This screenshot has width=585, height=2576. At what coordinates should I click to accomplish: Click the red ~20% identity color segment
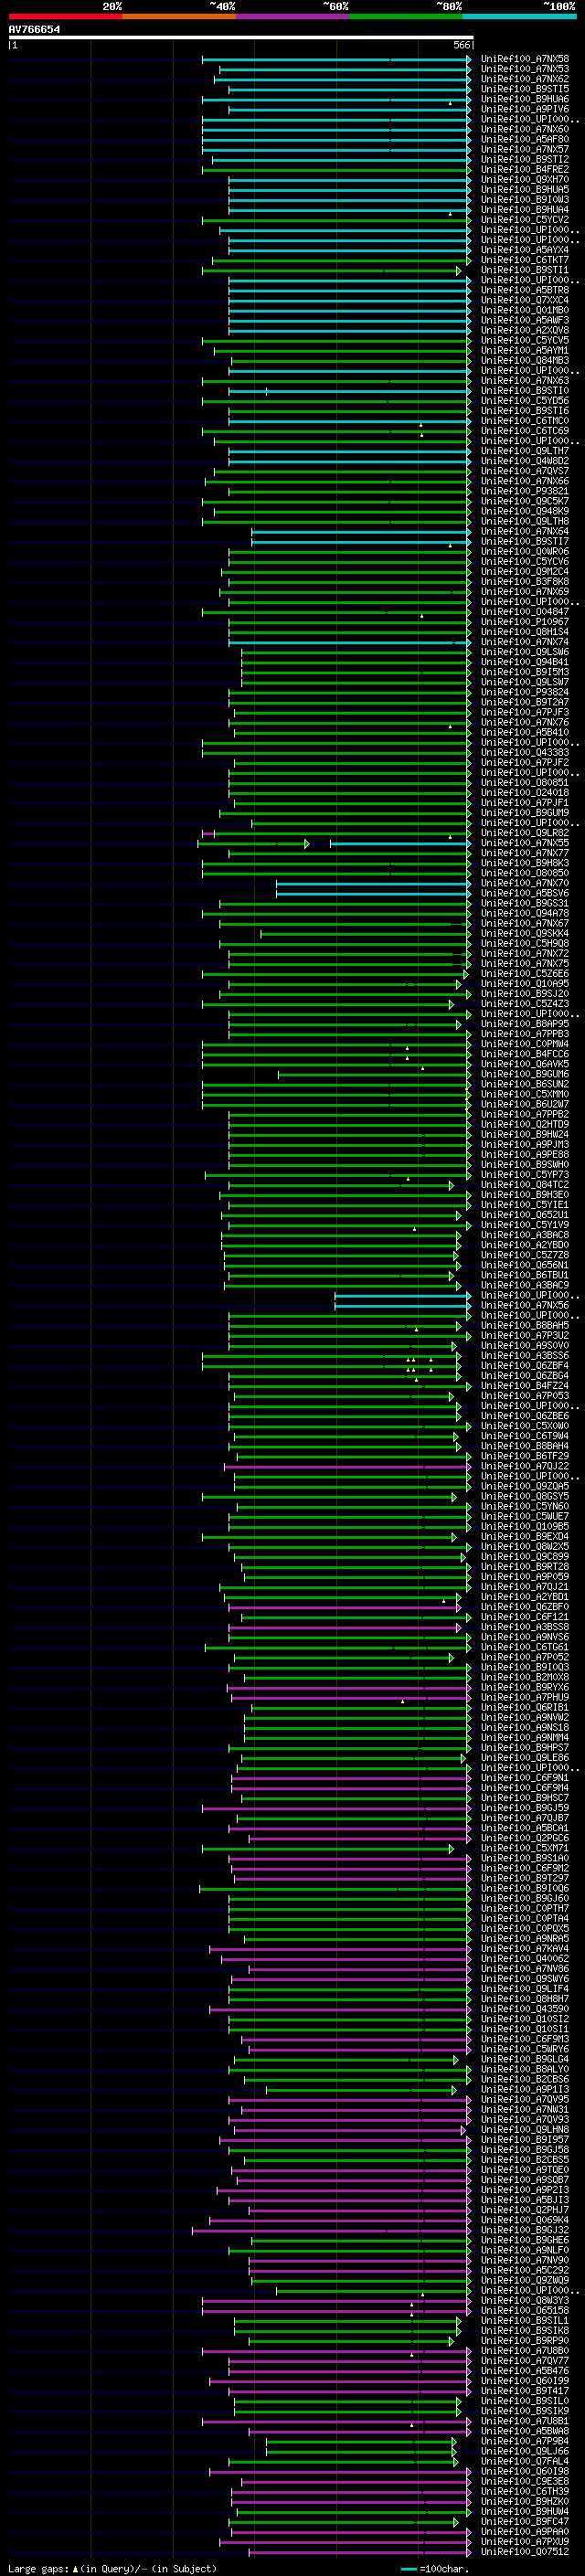tap(65, 16)
